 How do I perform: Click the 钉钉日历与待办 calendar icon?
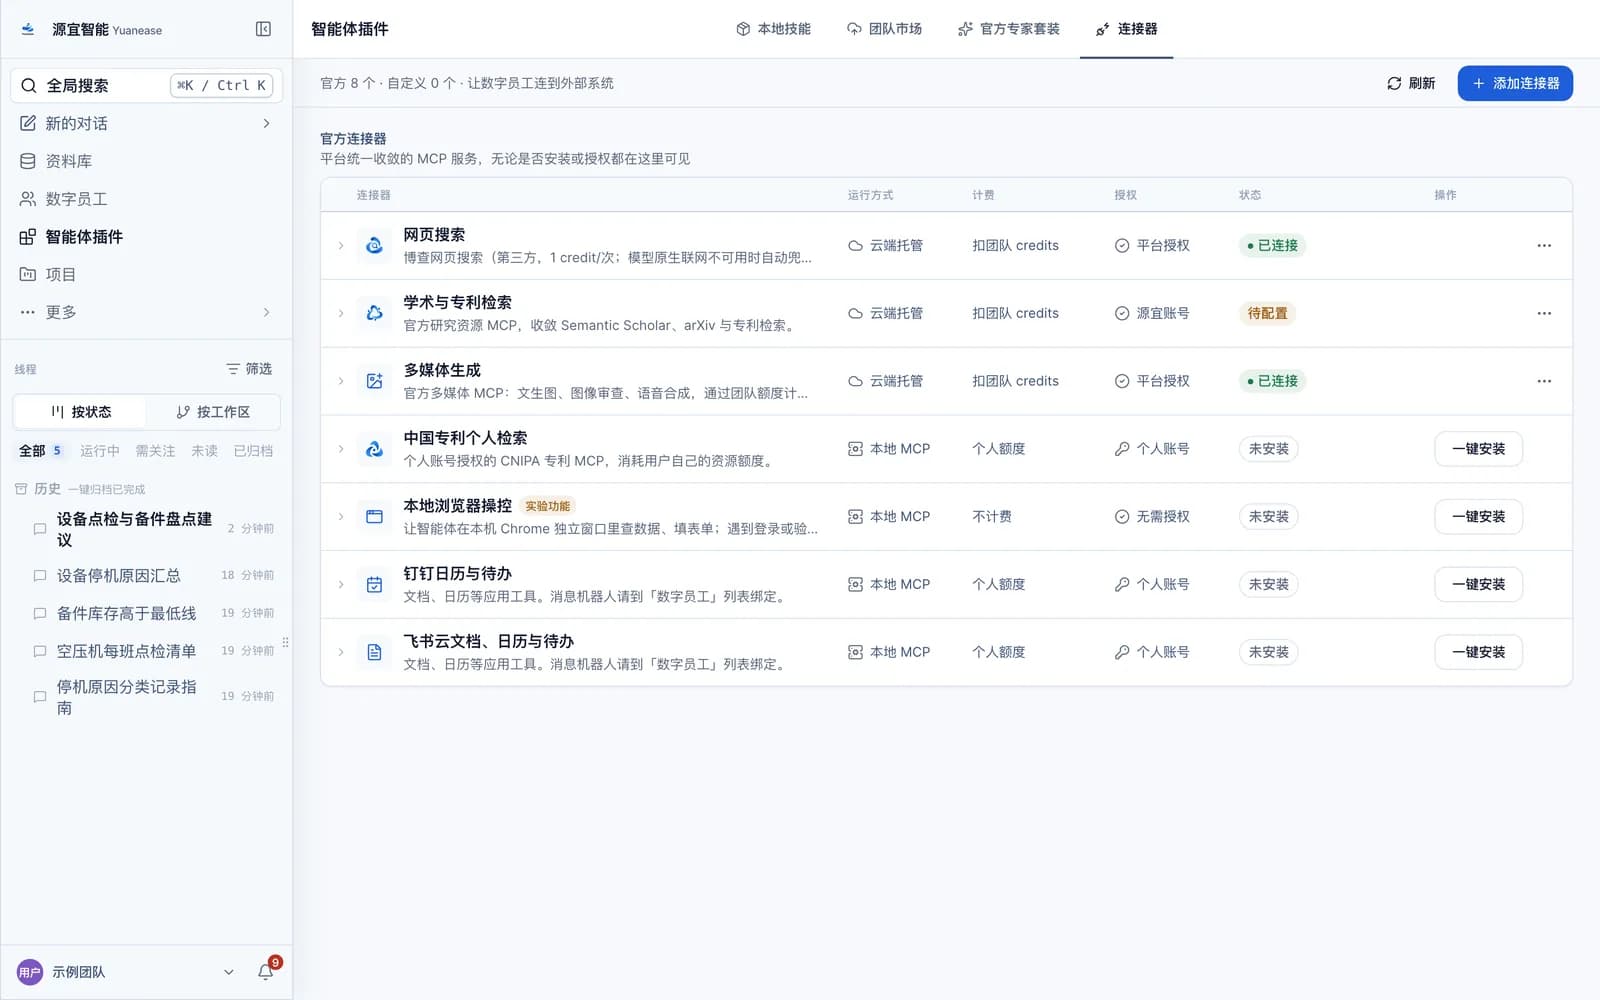tap(374, 585)
